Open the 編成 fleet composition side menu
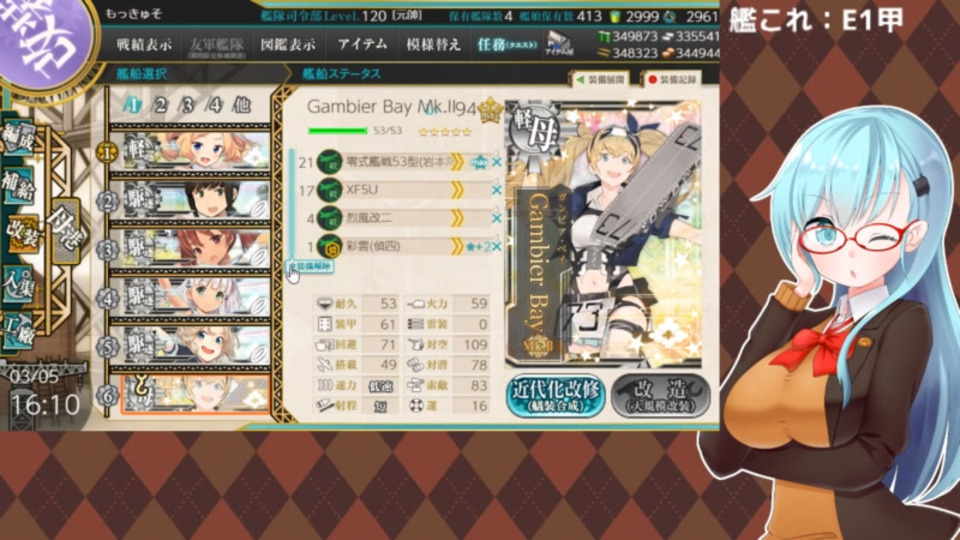The image size is (960, 540). pos(19,137)
